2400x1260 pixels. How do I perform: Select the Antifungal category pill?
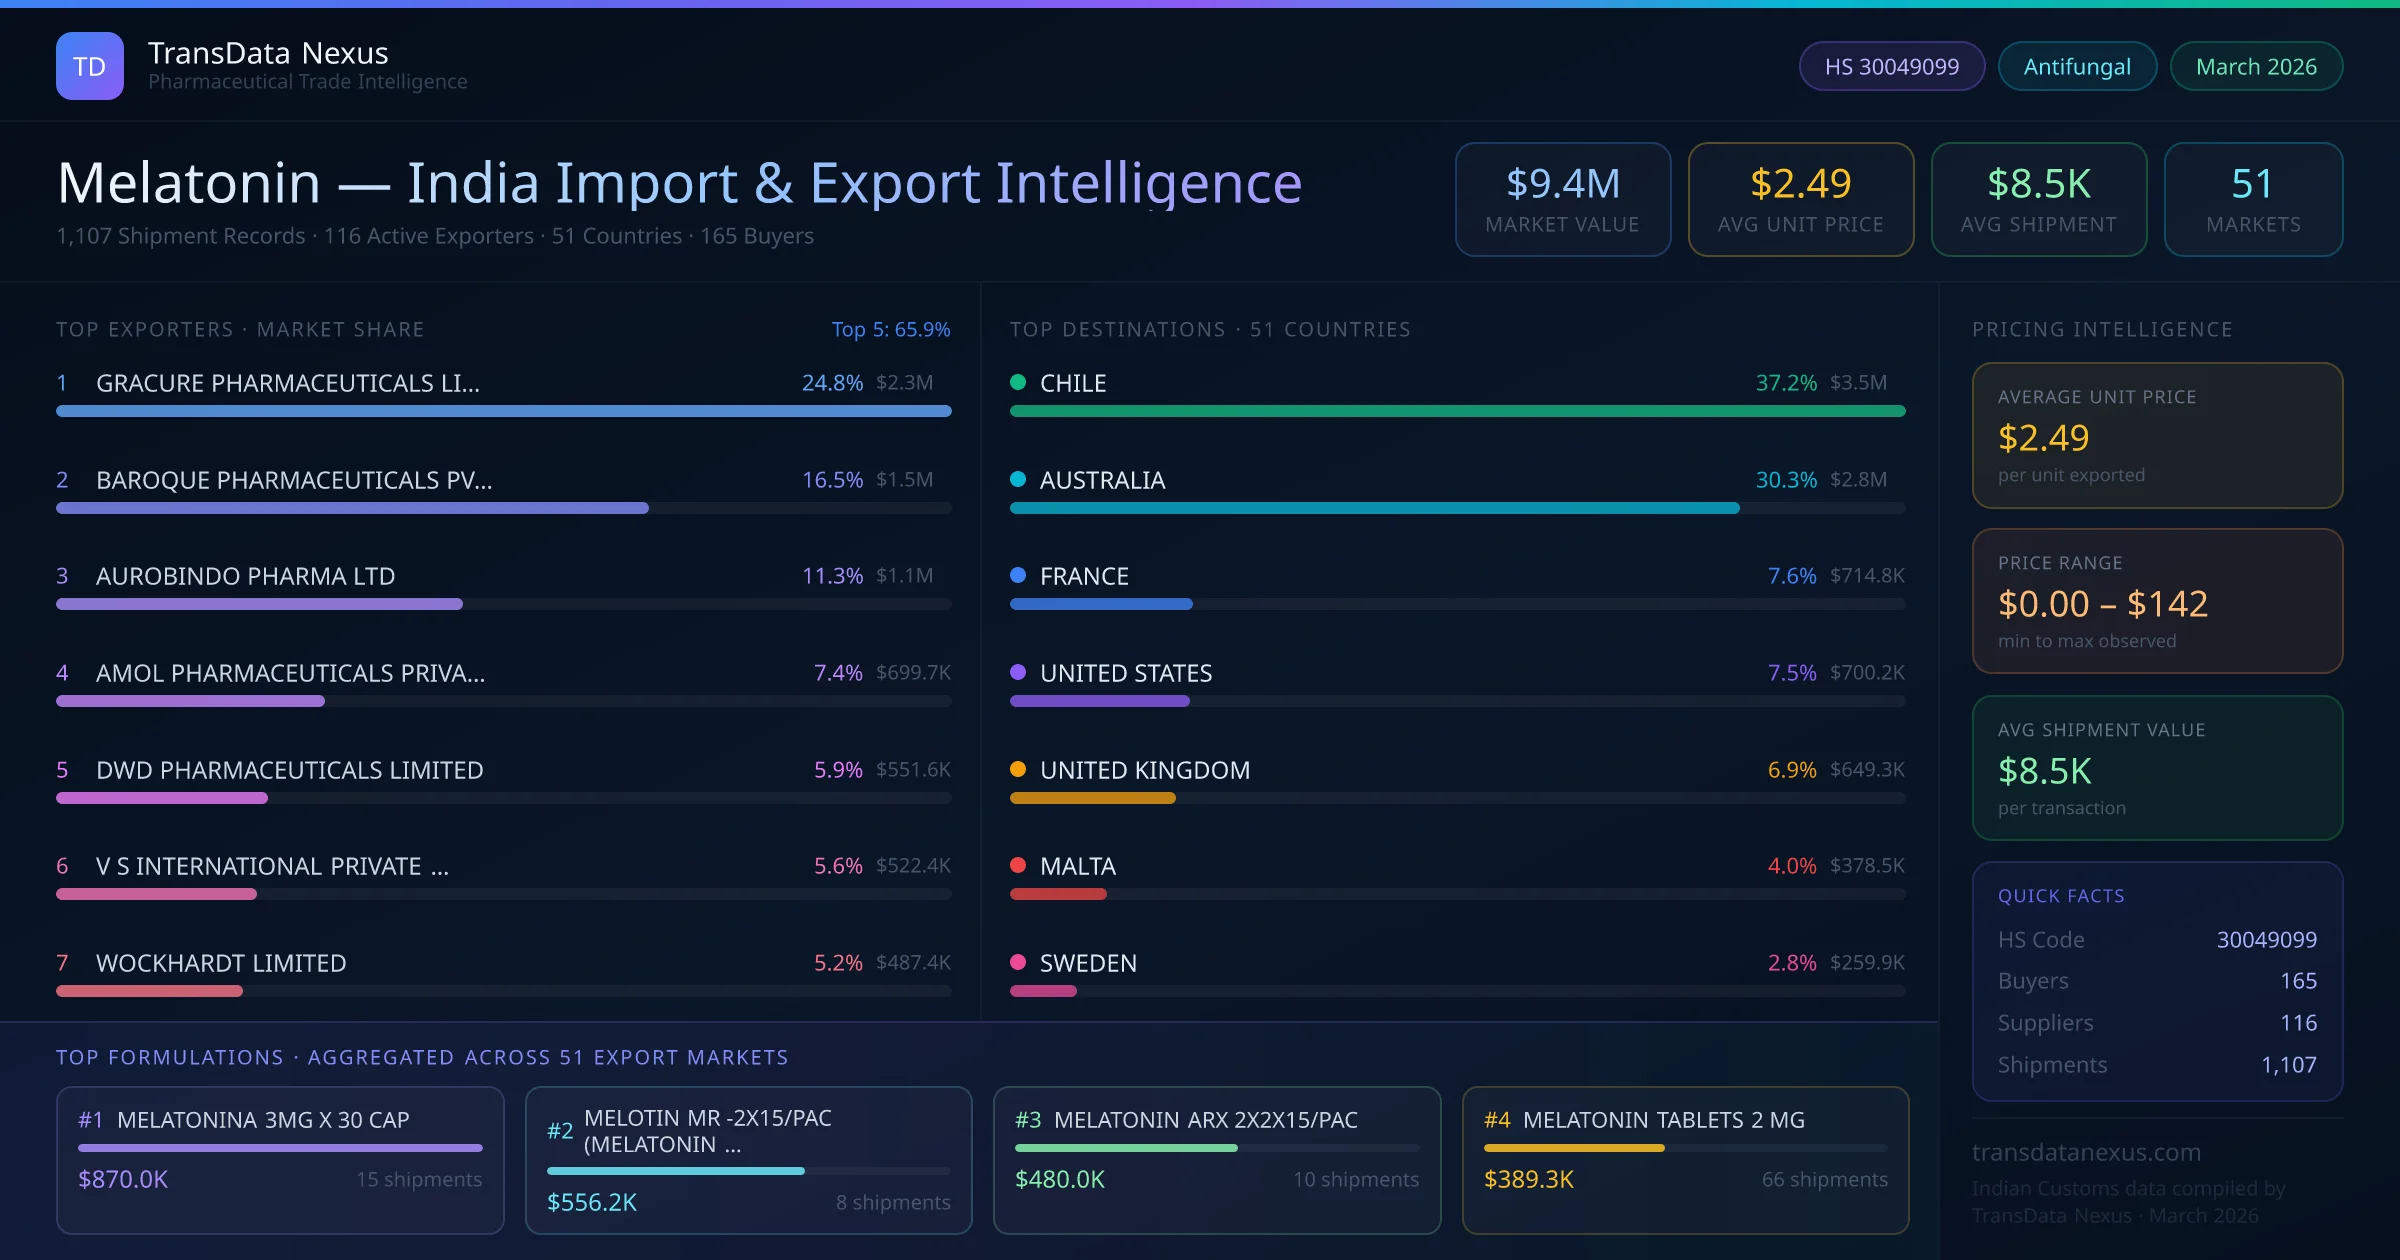pyautogui.click(x=2076, y=66)
